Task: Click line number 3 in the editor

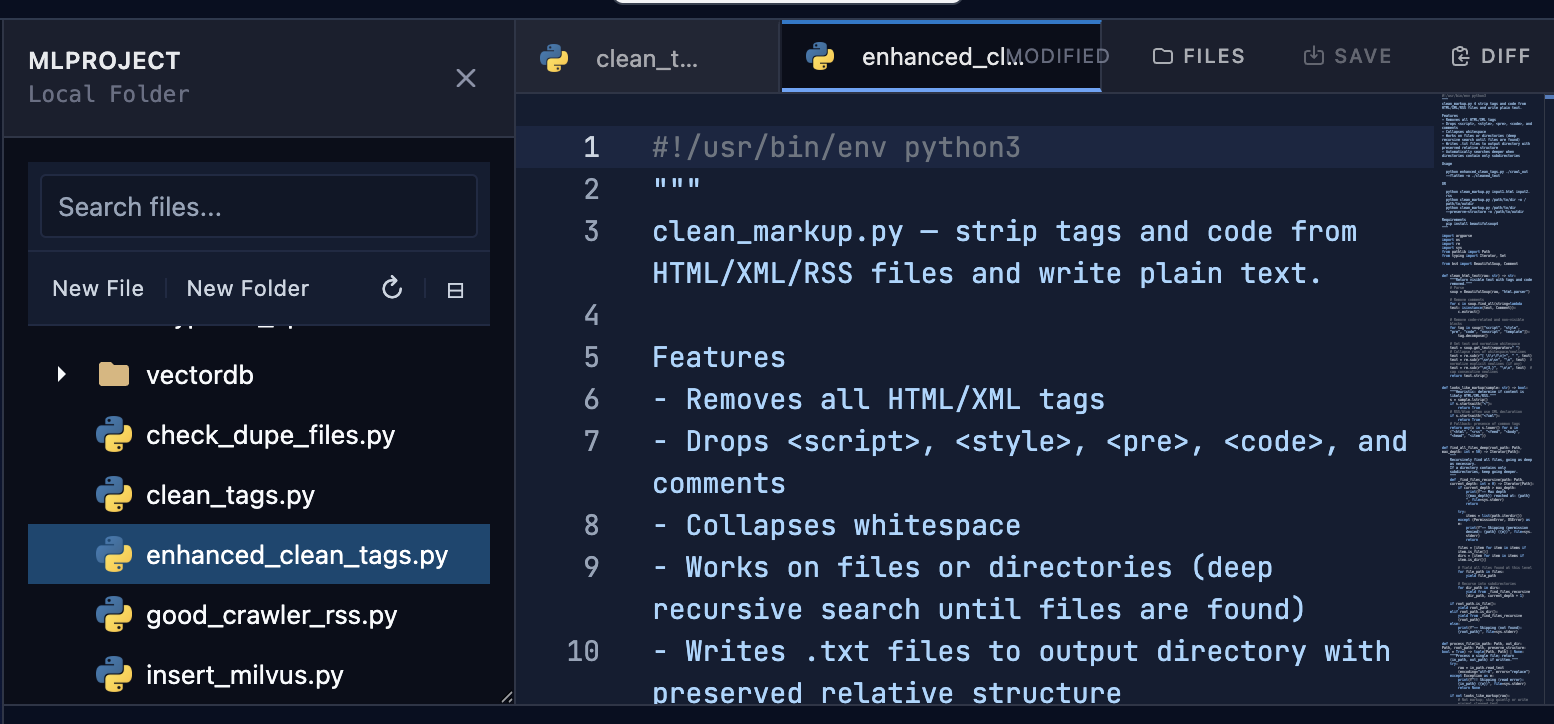Action: 591,231
